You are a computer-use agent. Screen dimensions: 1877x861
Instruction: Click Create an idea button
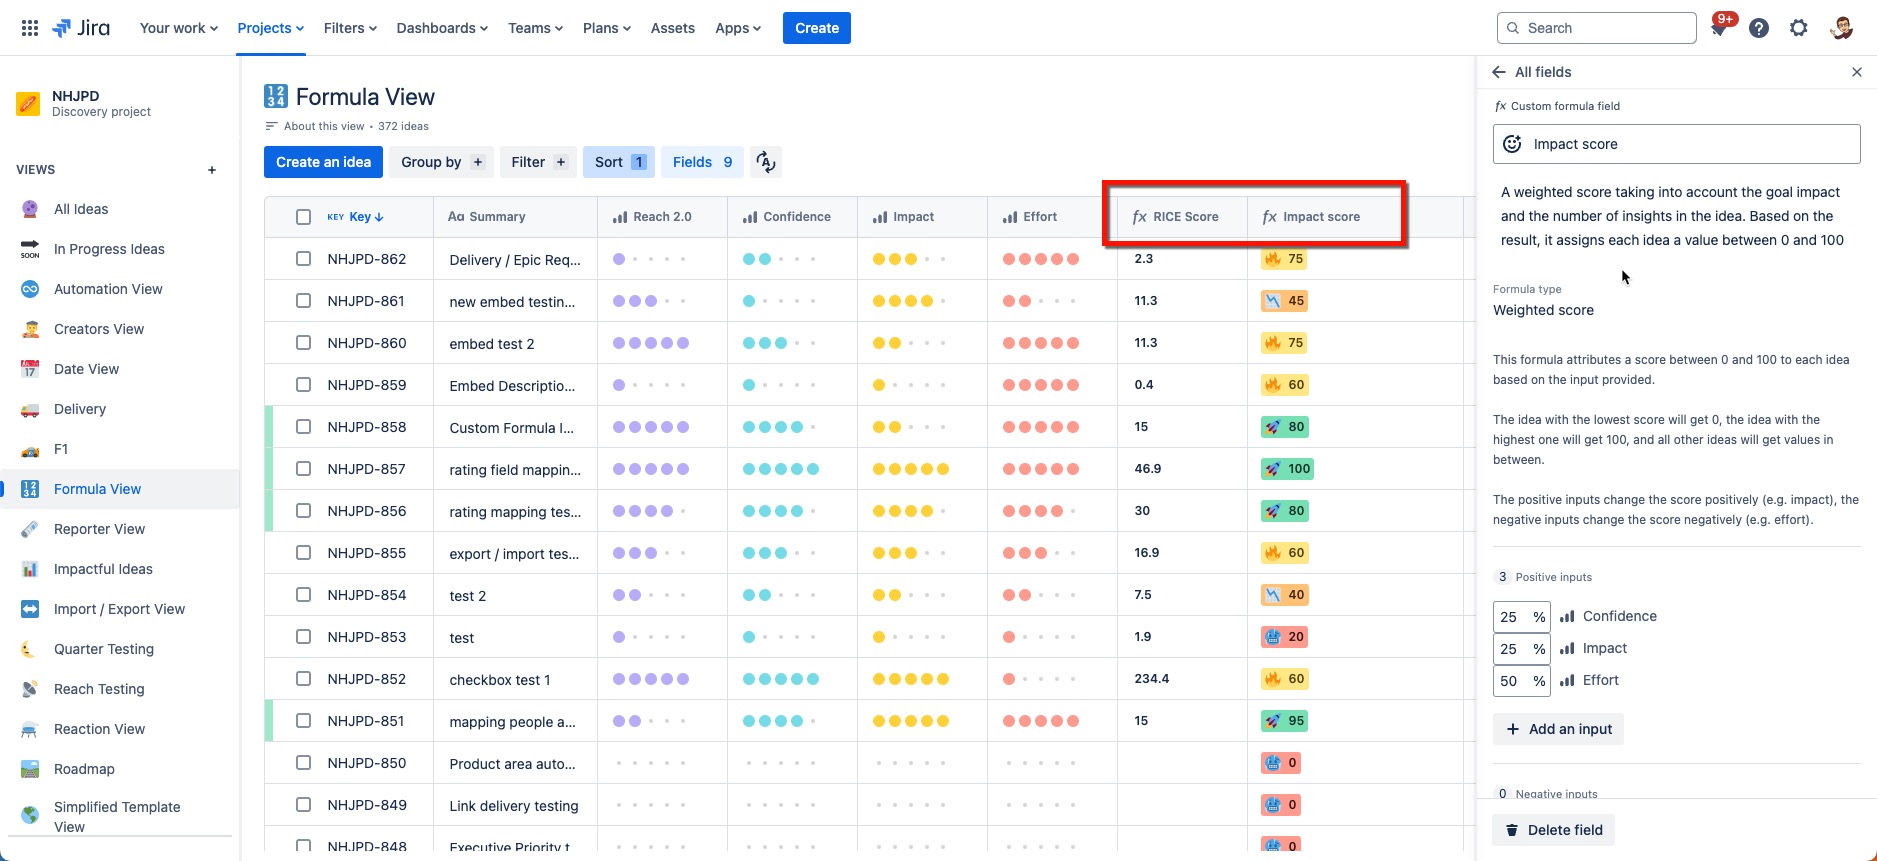pyautogui.click(x=323, y=162)
